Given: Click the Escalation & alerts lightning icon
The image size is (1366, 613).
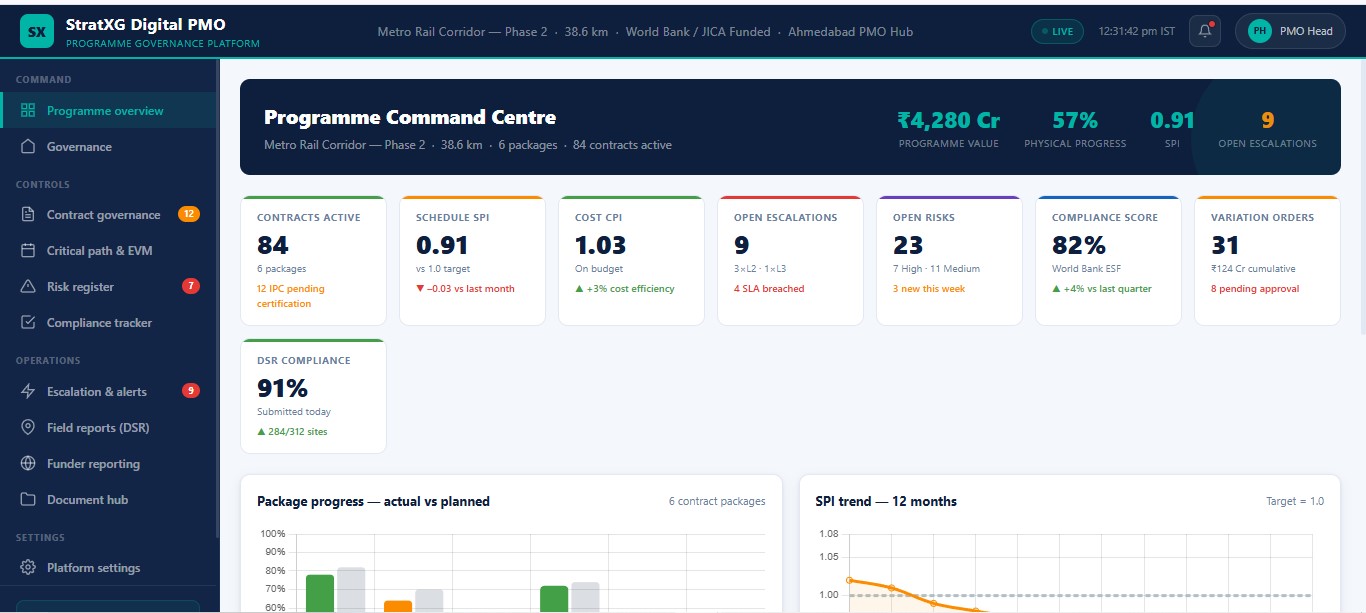Looking at the screenshot, I should coord(28,392).
